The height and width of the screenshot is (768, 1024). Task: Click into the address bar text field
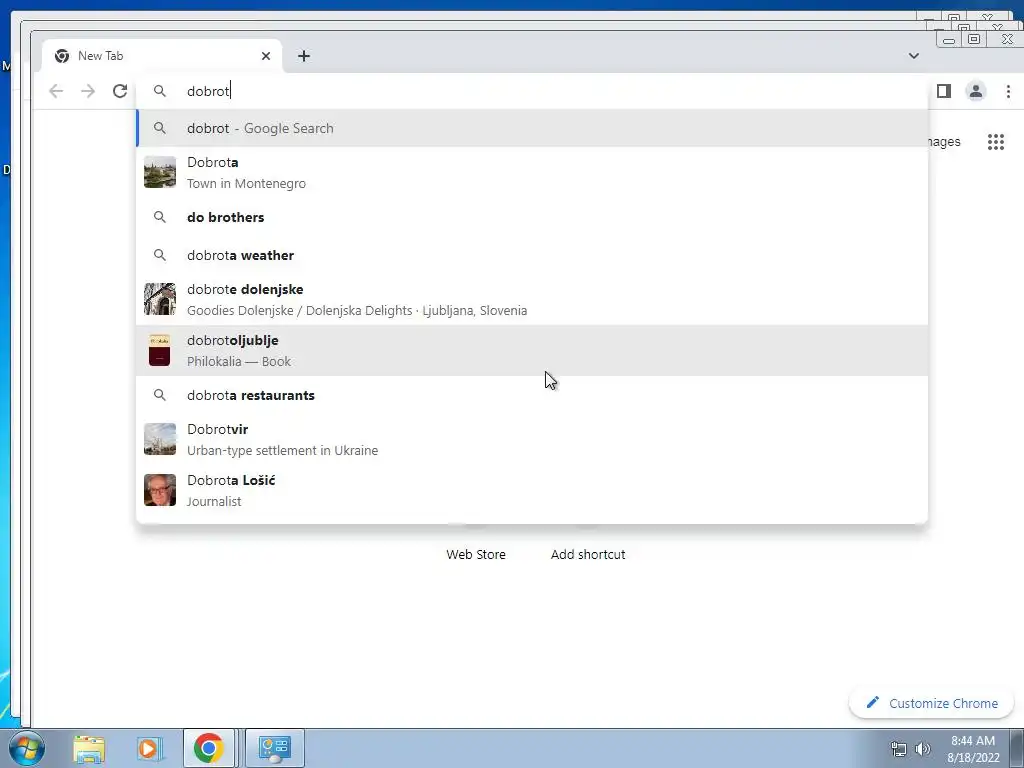[532, 91]
